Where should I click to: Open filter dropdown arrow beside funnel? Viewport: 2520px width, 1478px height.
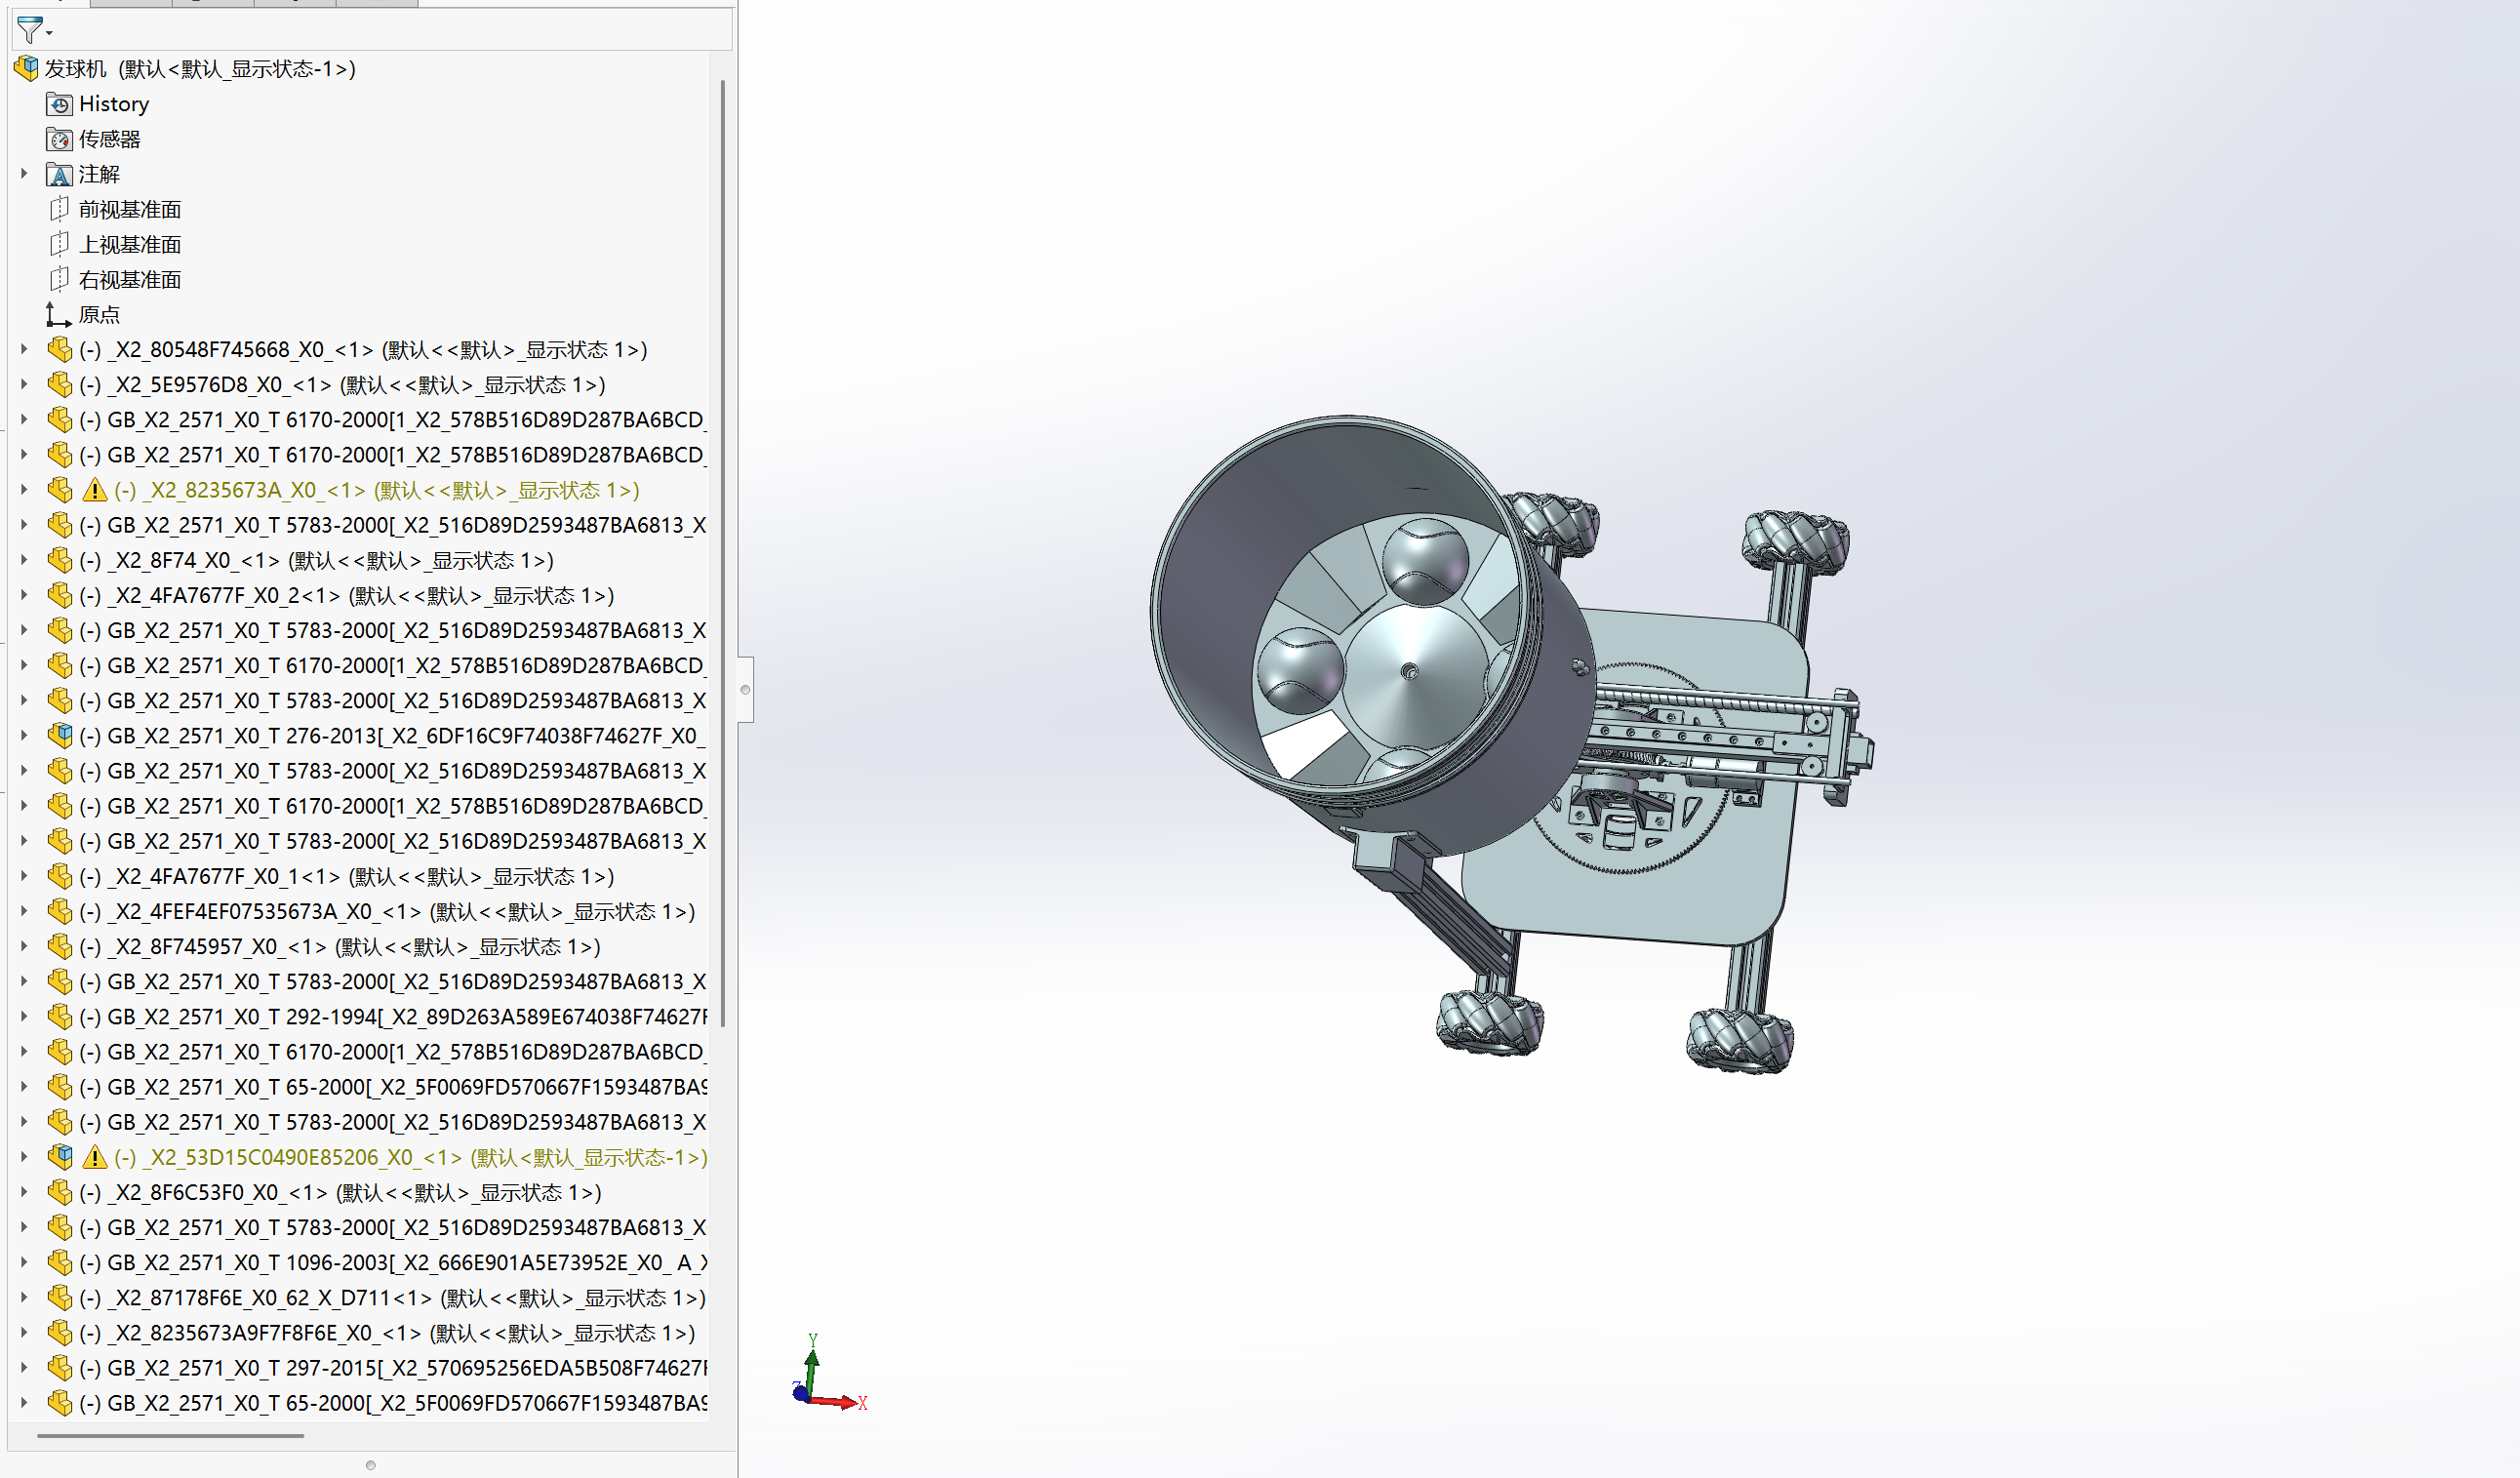pyautogui.click(x=49, y=33)
